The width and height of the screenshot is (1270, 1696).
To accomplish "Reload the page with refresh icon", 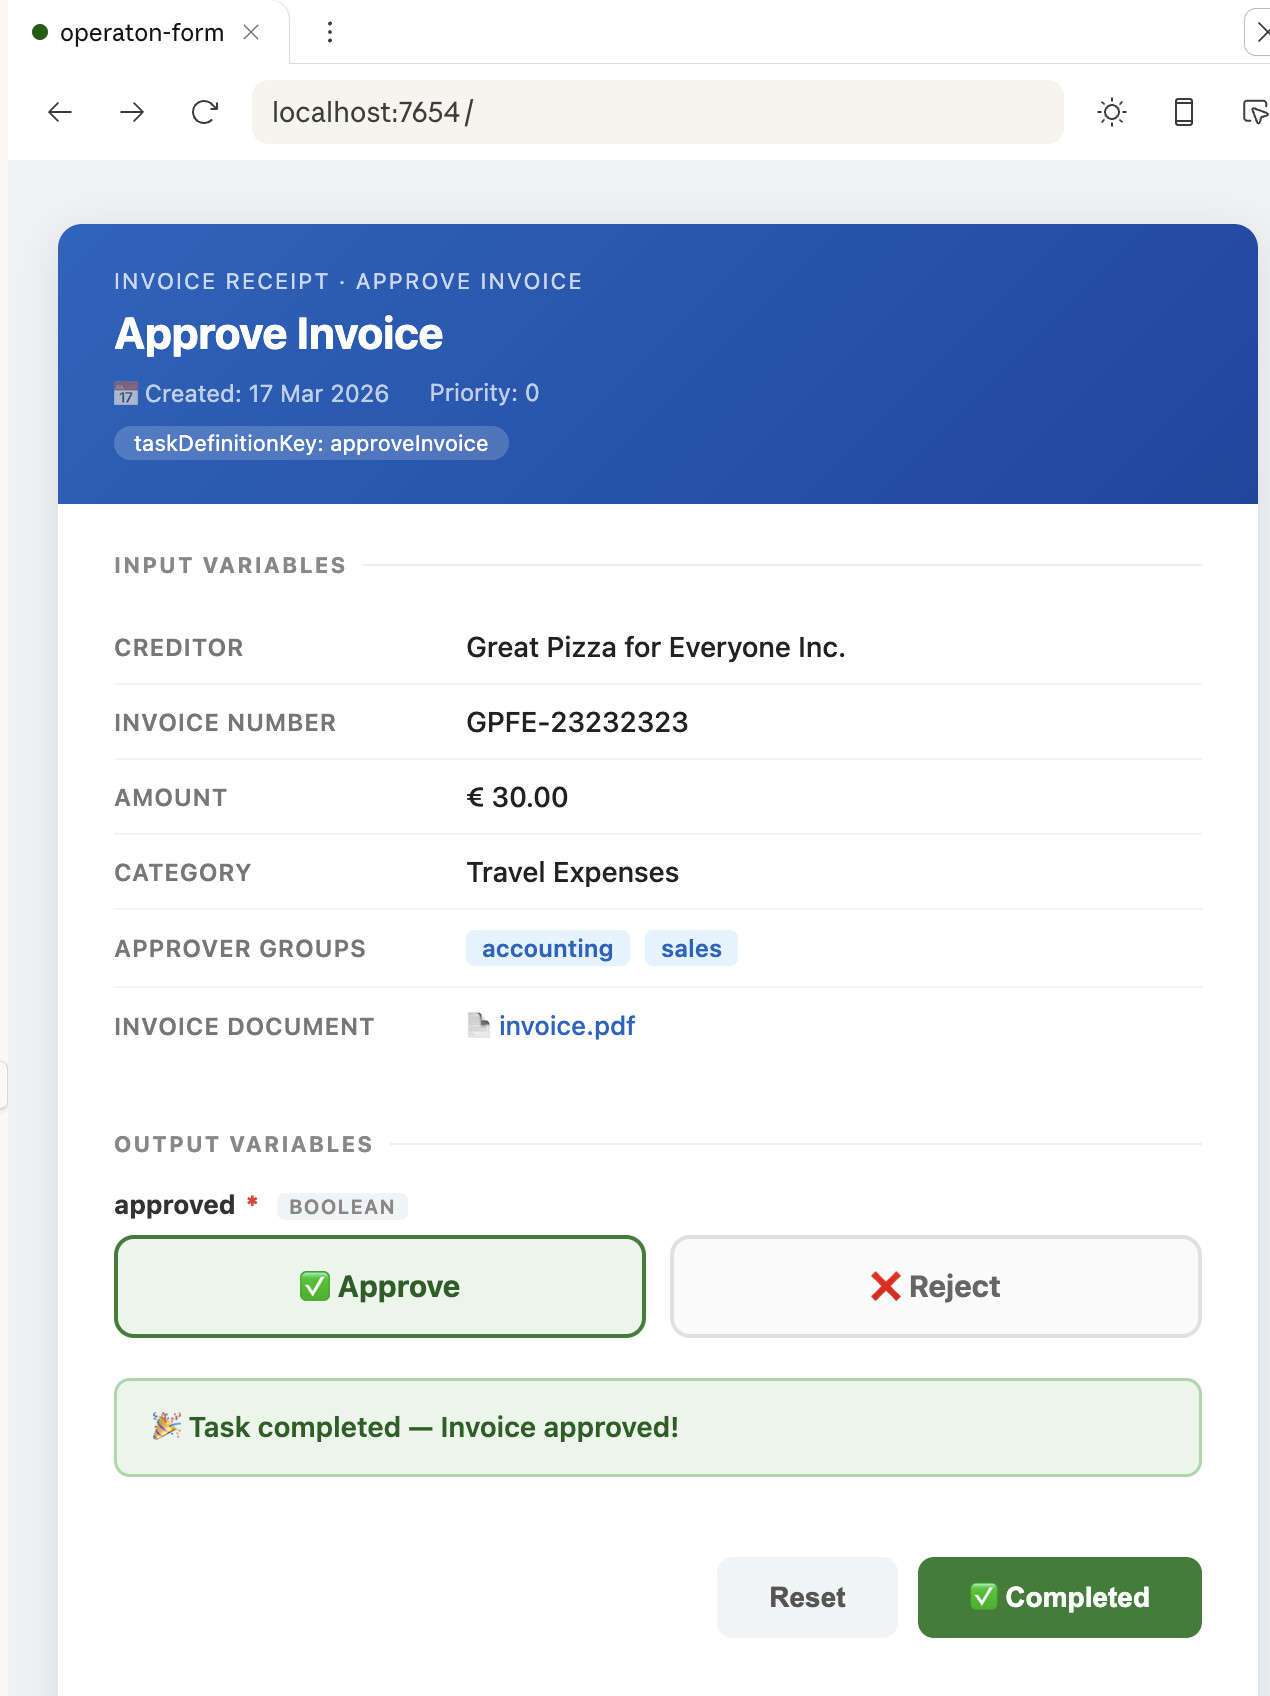I will (x=205, y=112).
